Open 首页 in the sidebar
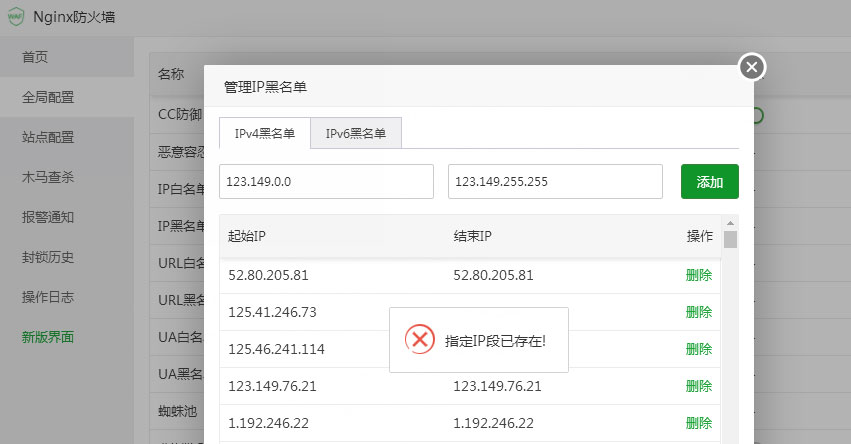This screenshot has width=851, height=444. (35, 57)
